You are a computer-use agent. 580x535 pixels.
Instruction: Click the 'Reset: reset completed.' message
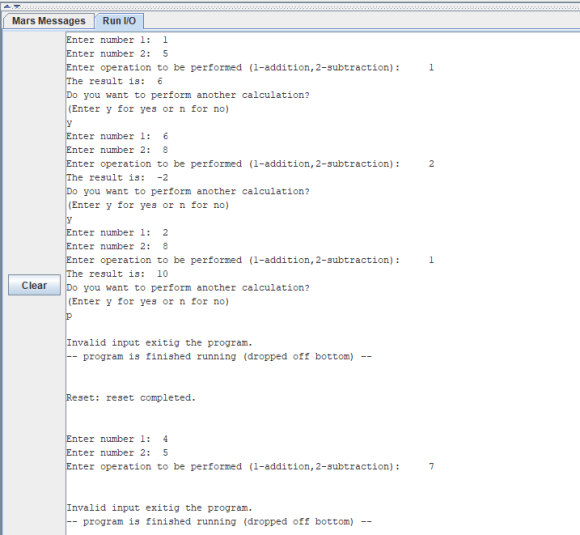131,398
